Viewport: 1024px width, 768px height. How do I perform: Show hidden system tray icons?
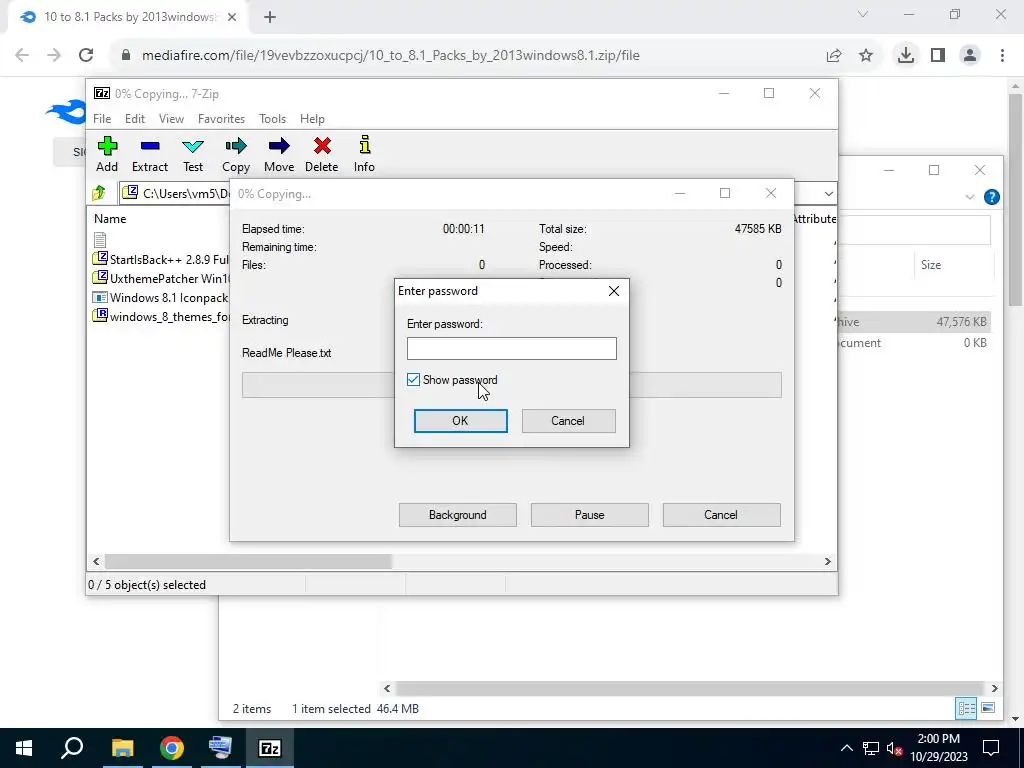coord(846,748)
